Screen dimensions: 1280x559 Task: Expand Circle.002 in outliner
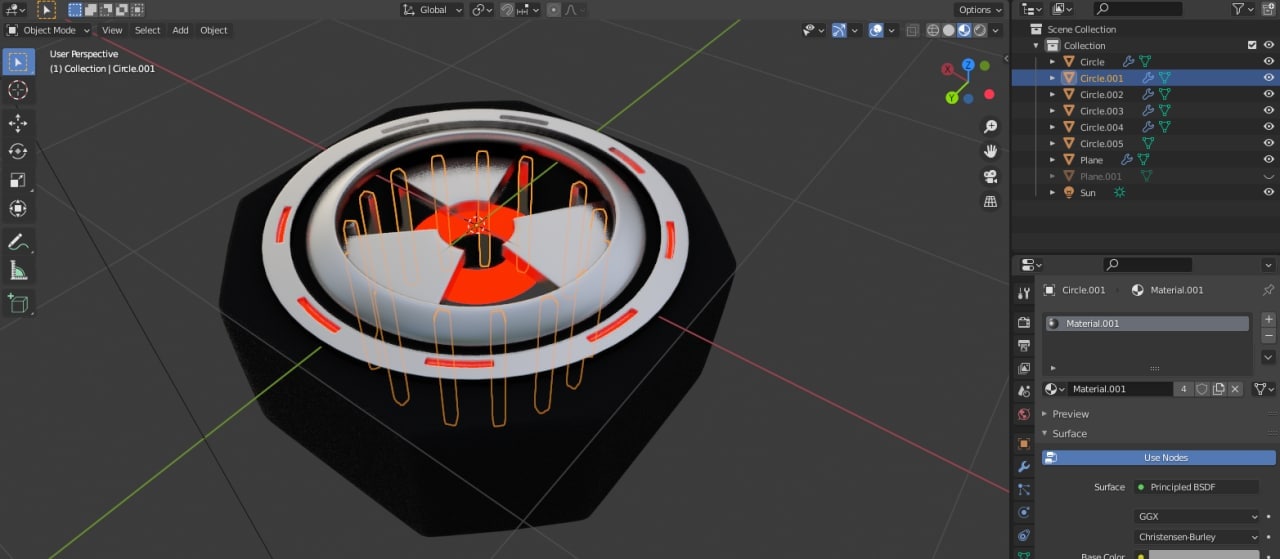click(x=1052, y=94)
